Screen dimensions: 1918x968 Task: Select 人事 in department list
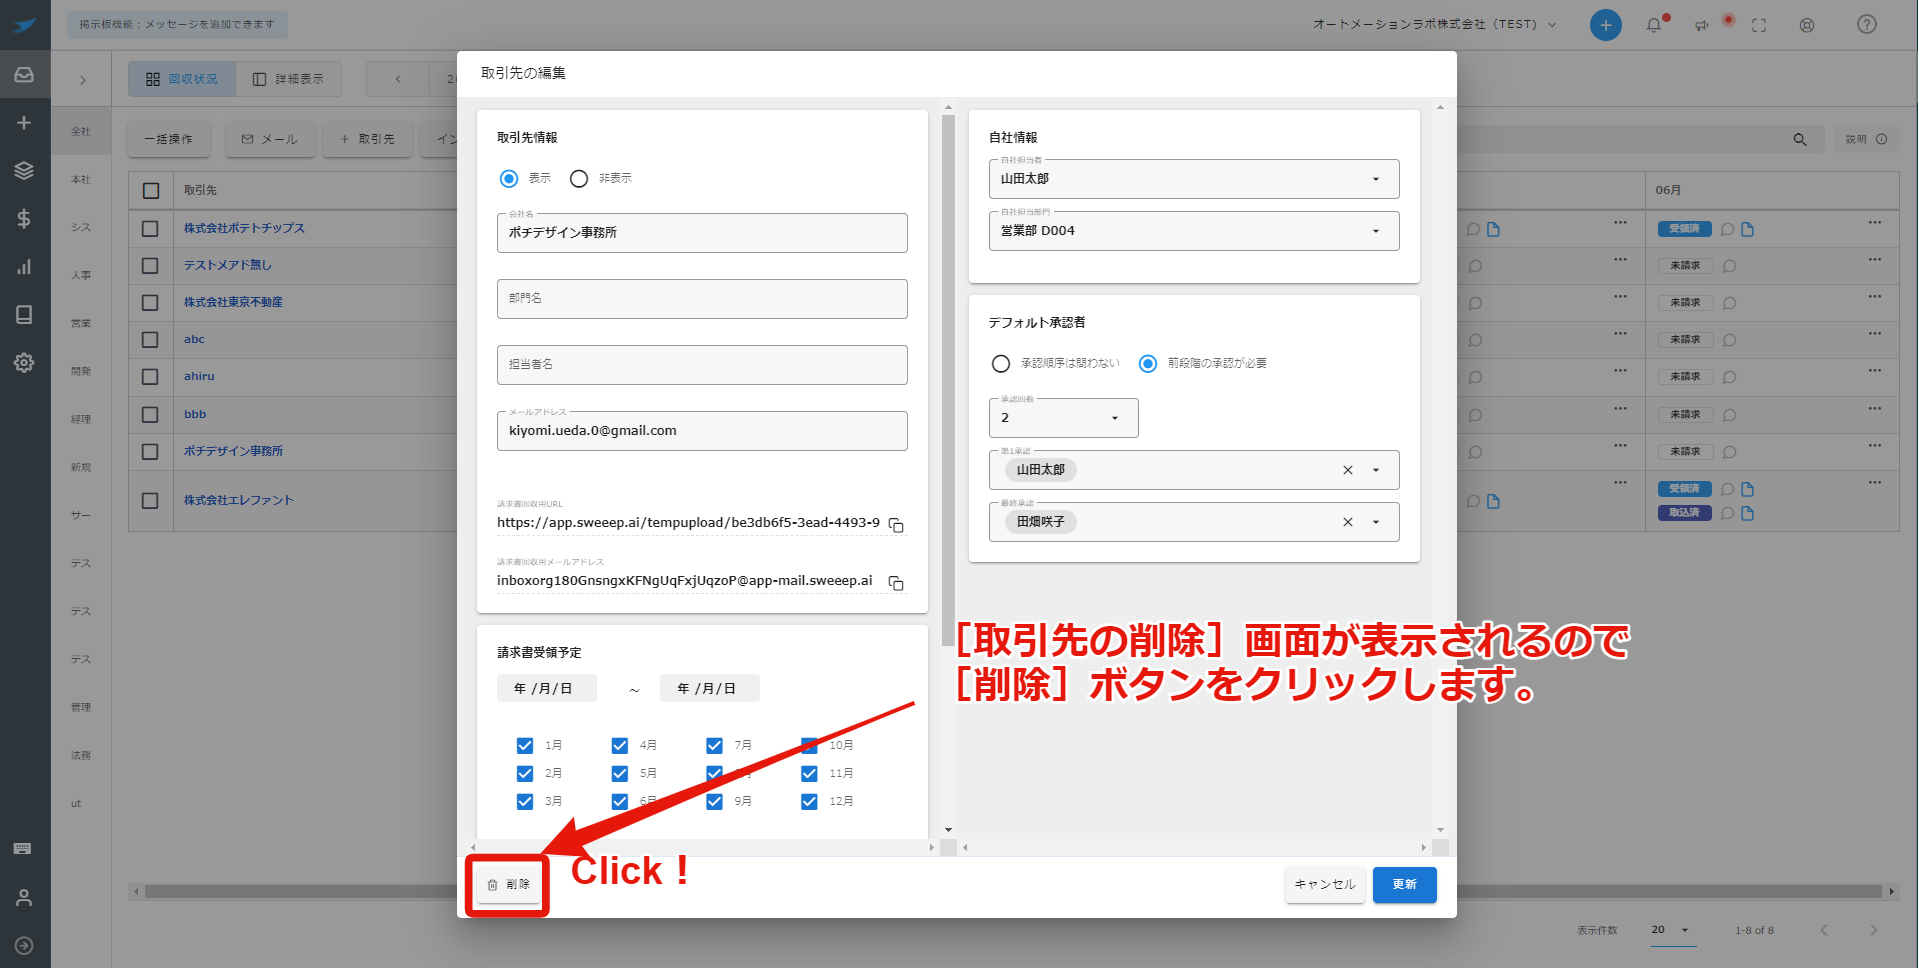tap(81, 275)
